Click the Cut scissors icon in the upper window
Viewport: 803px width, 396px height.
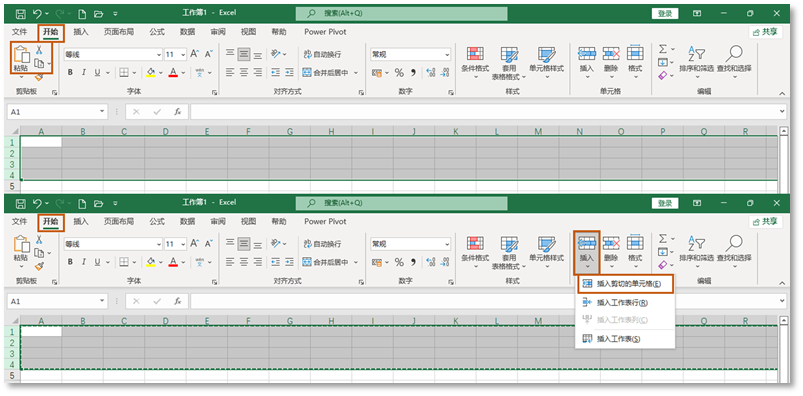(39, 50)
